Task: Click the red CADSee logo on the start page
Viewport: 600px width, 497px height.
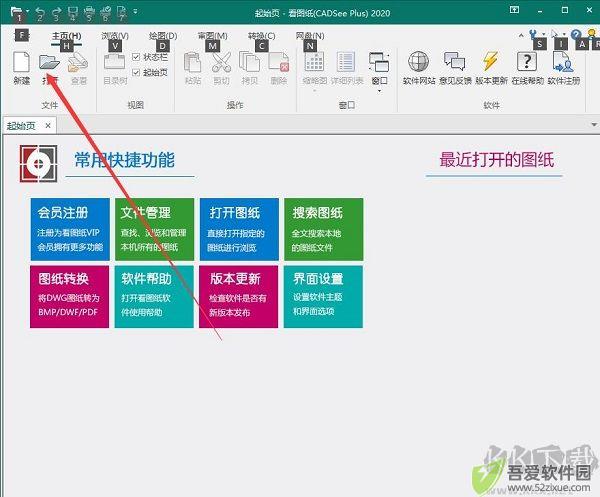Action: click(39, 163)
